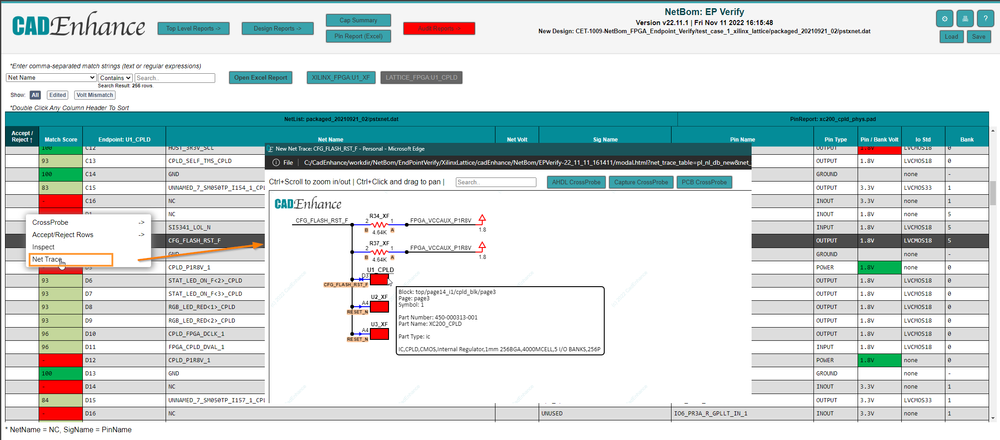The height and width of the screenshot is (440, 1000).
Task: Focus the Net Trace window search field
Action: point(497,182)
